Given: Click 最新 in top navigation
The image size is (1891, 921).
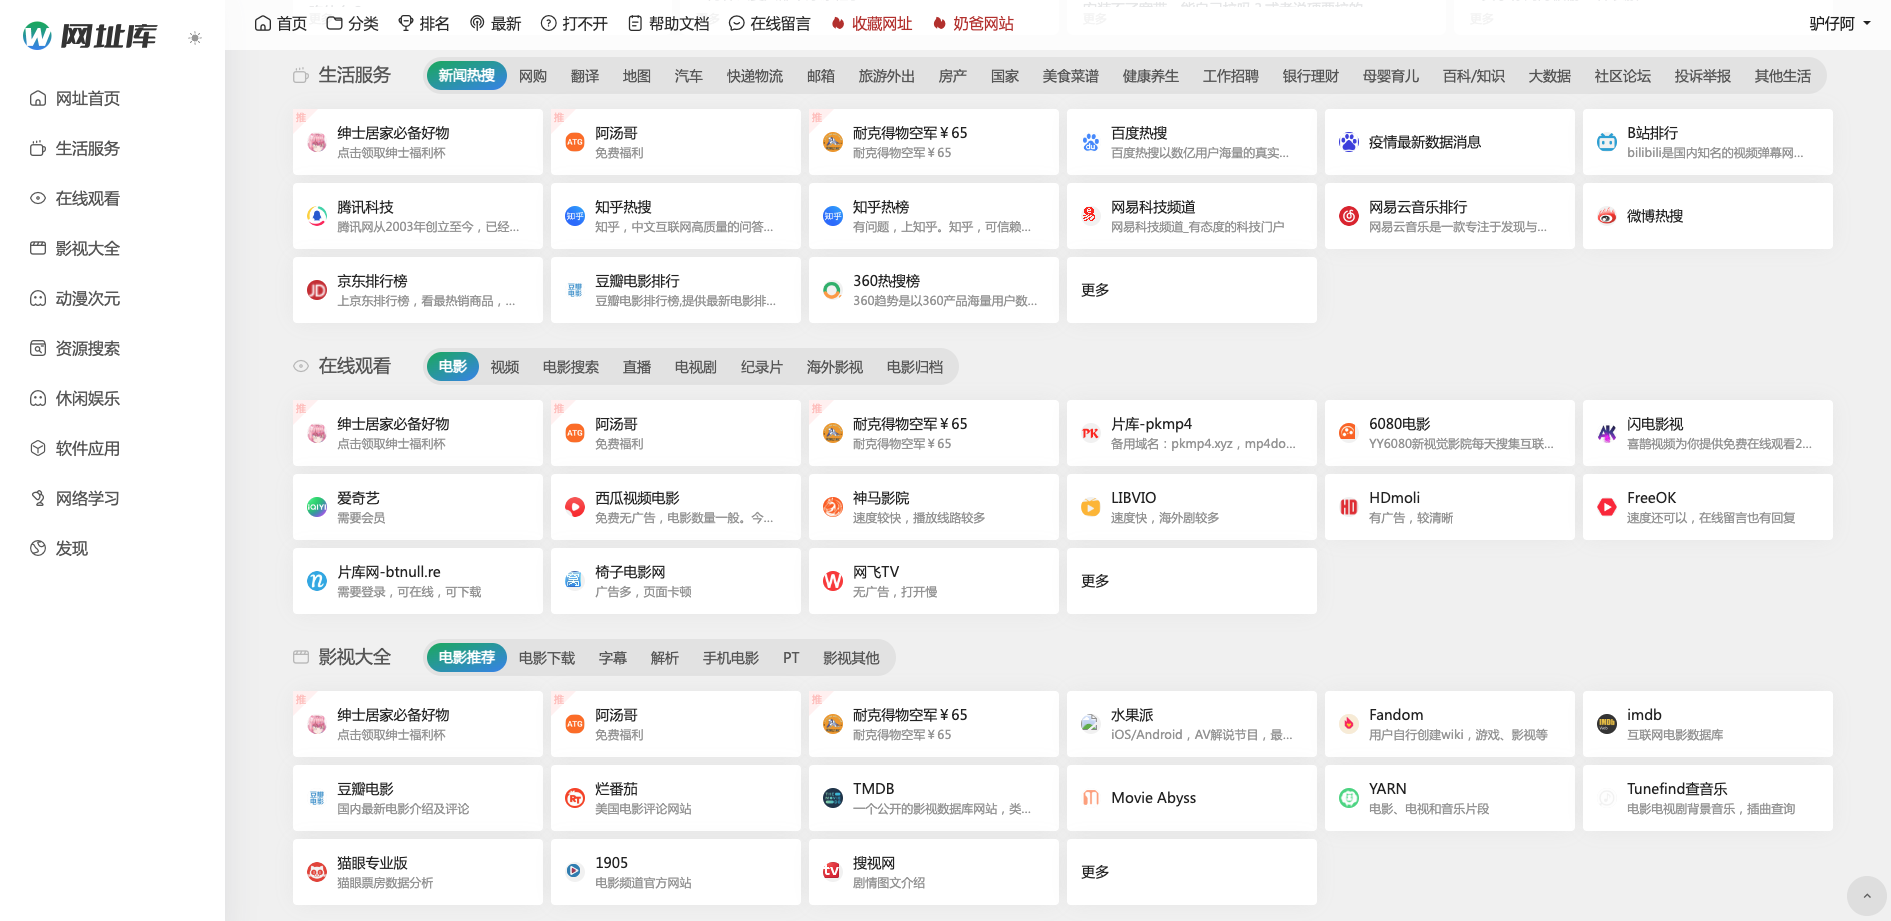Looking at the screenshot, I should click(495, 23).
